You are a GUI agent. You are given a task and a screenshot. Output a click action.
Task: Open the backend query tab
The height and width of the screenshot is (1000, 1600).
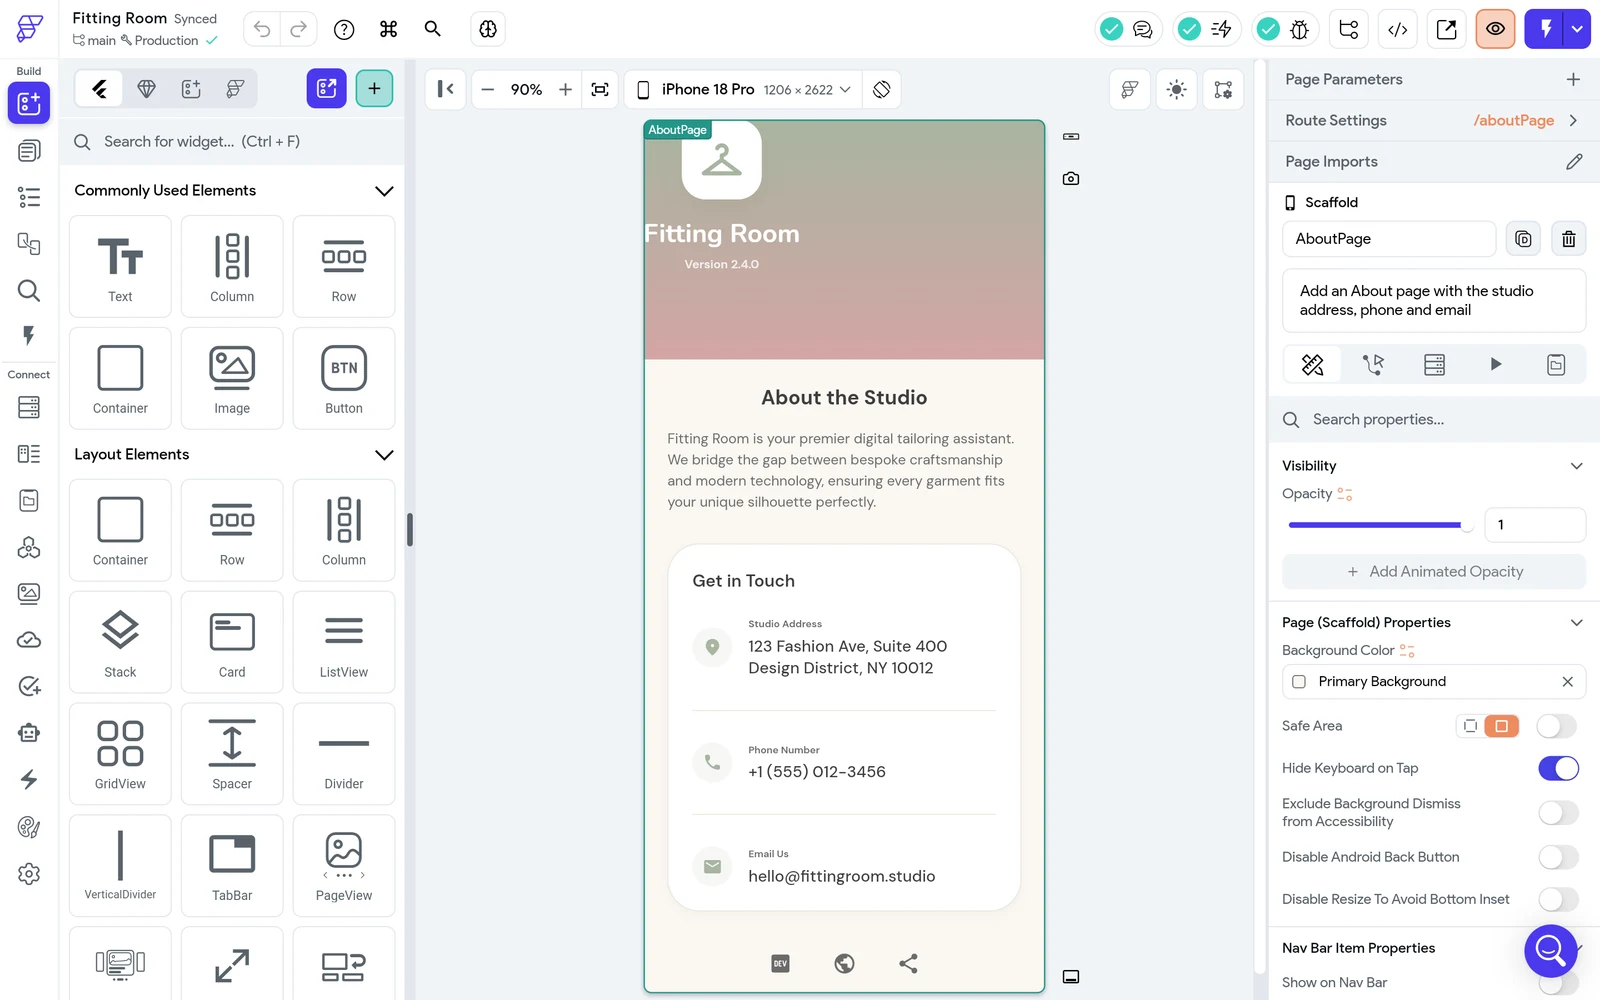[x=1434, y=365]
